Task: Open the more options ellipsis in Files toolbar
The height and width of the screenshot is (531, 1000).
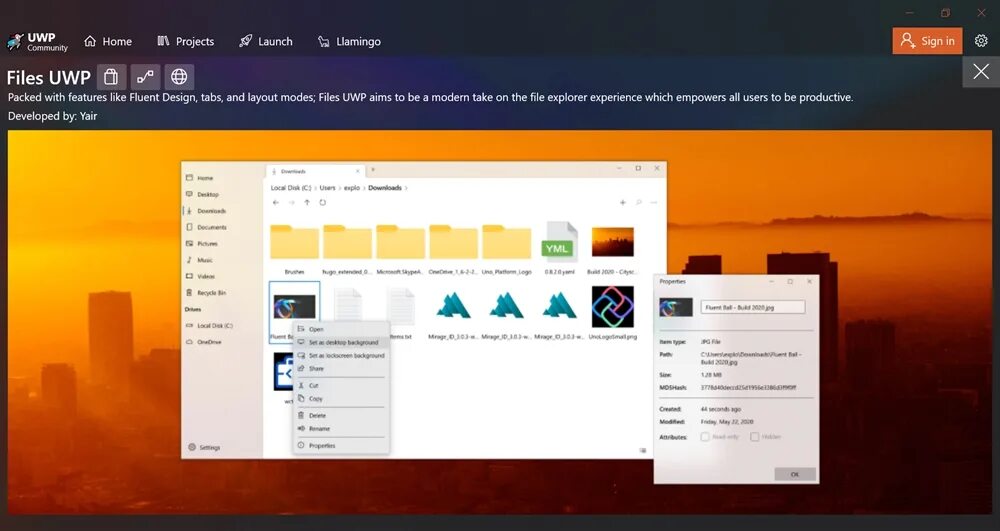Action: tap(654, 203)
